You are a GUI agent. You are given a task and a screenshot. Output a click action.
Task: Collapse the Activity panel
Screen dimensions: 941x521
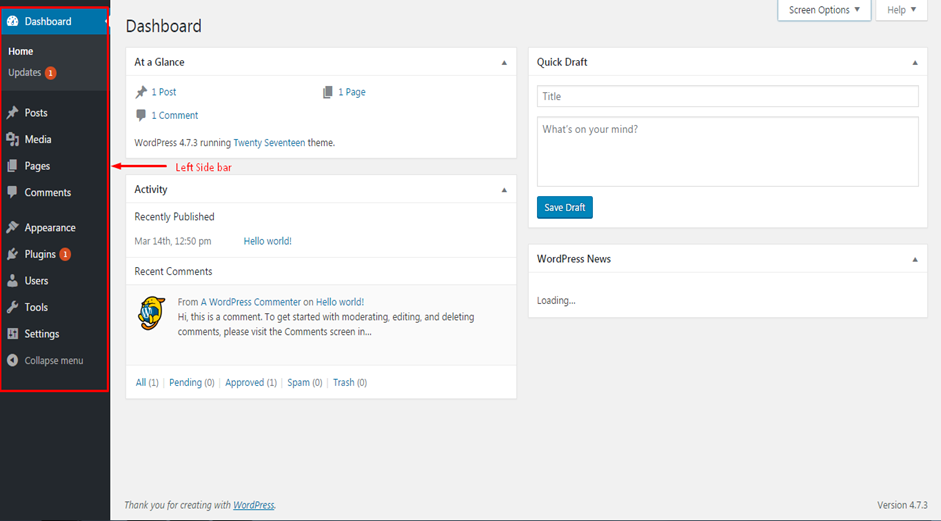[x=504, y=190]
